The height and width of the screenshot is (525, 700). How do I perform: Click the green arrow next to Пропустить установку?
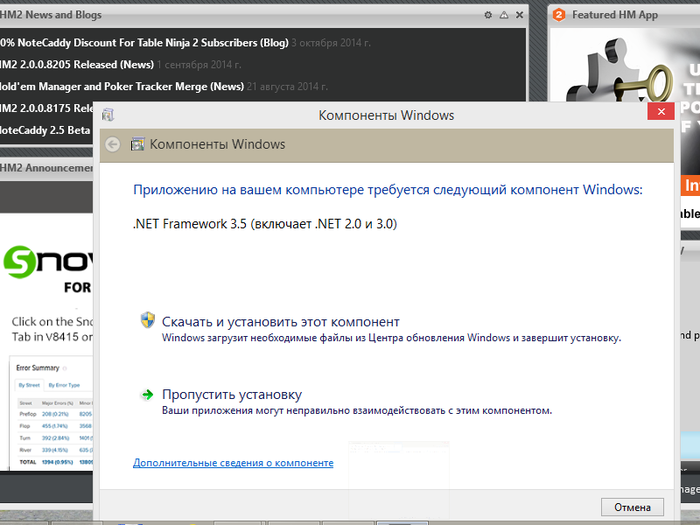(x=147, y=395)
